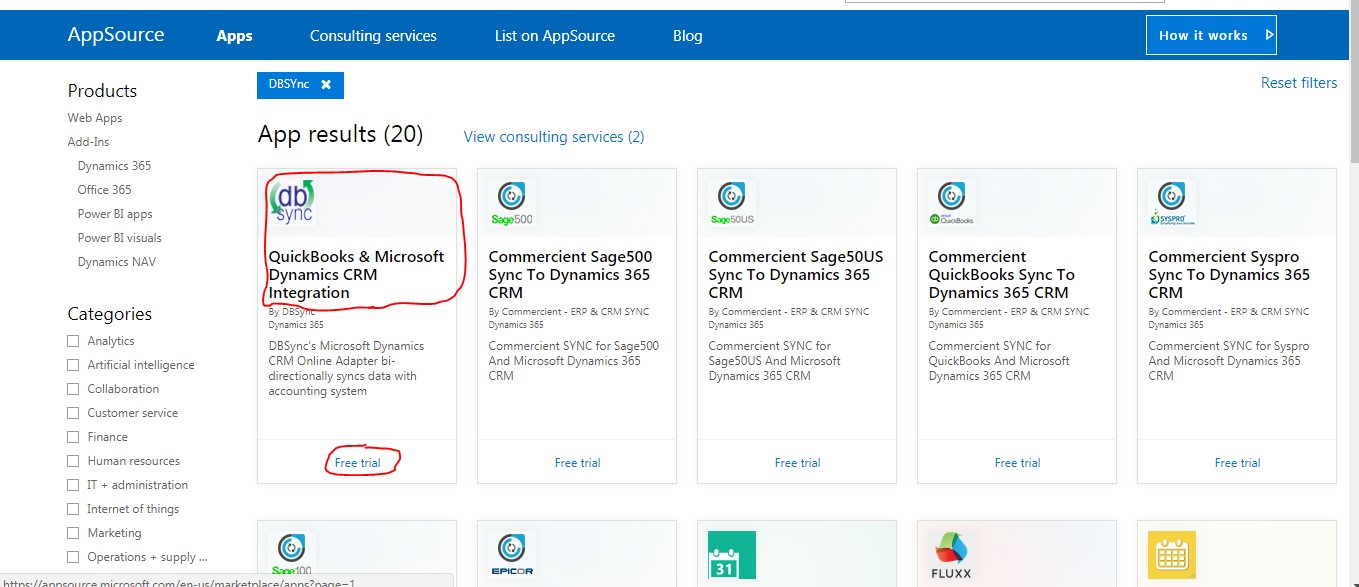Open the Blog menu item
This screenshot has width=1359, height=587.
687,36
